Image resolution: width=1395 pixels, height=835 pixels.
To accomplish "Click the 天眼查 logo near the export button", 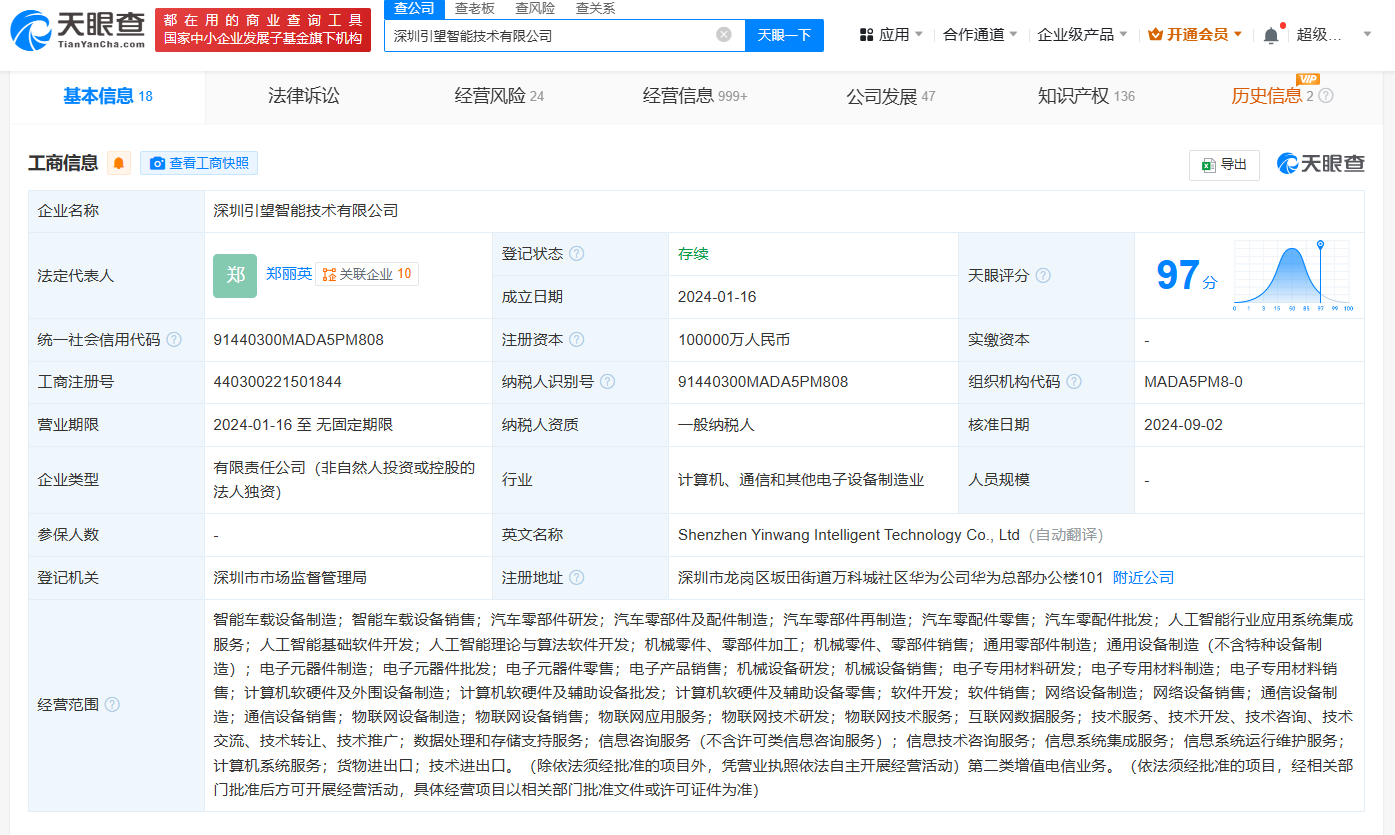I will coord(1320,164).
